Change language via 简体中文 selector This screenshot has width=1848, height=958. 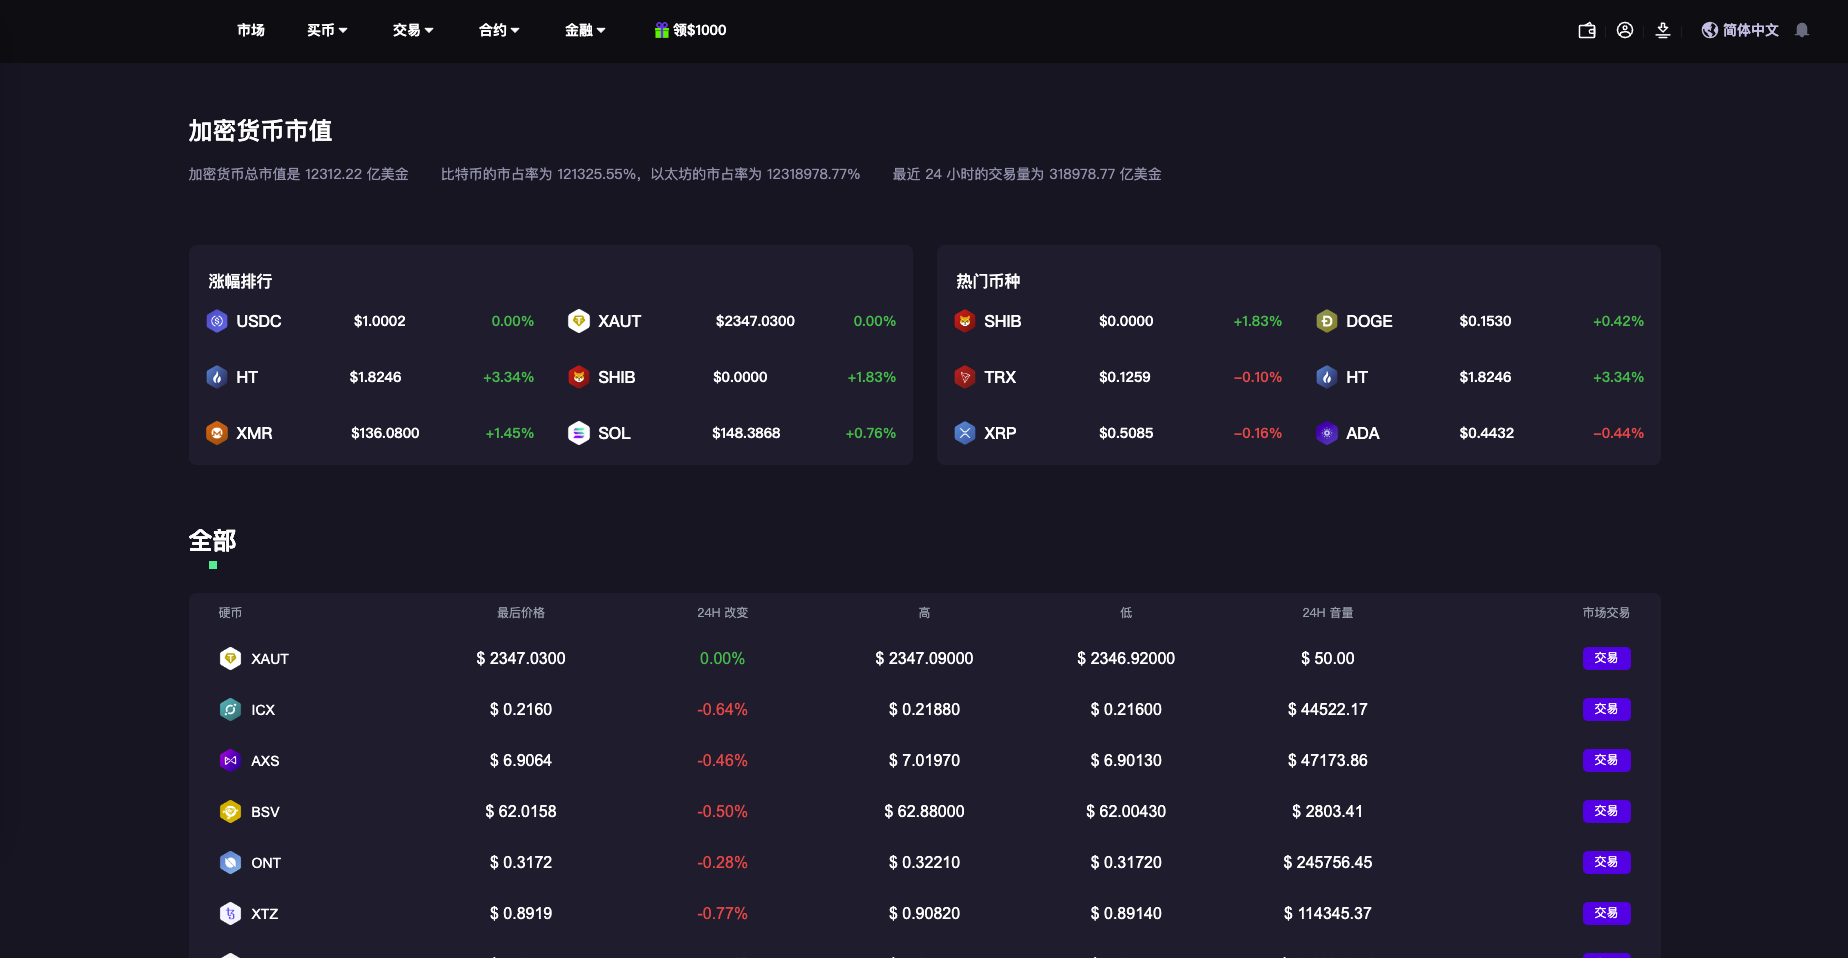1740,30
